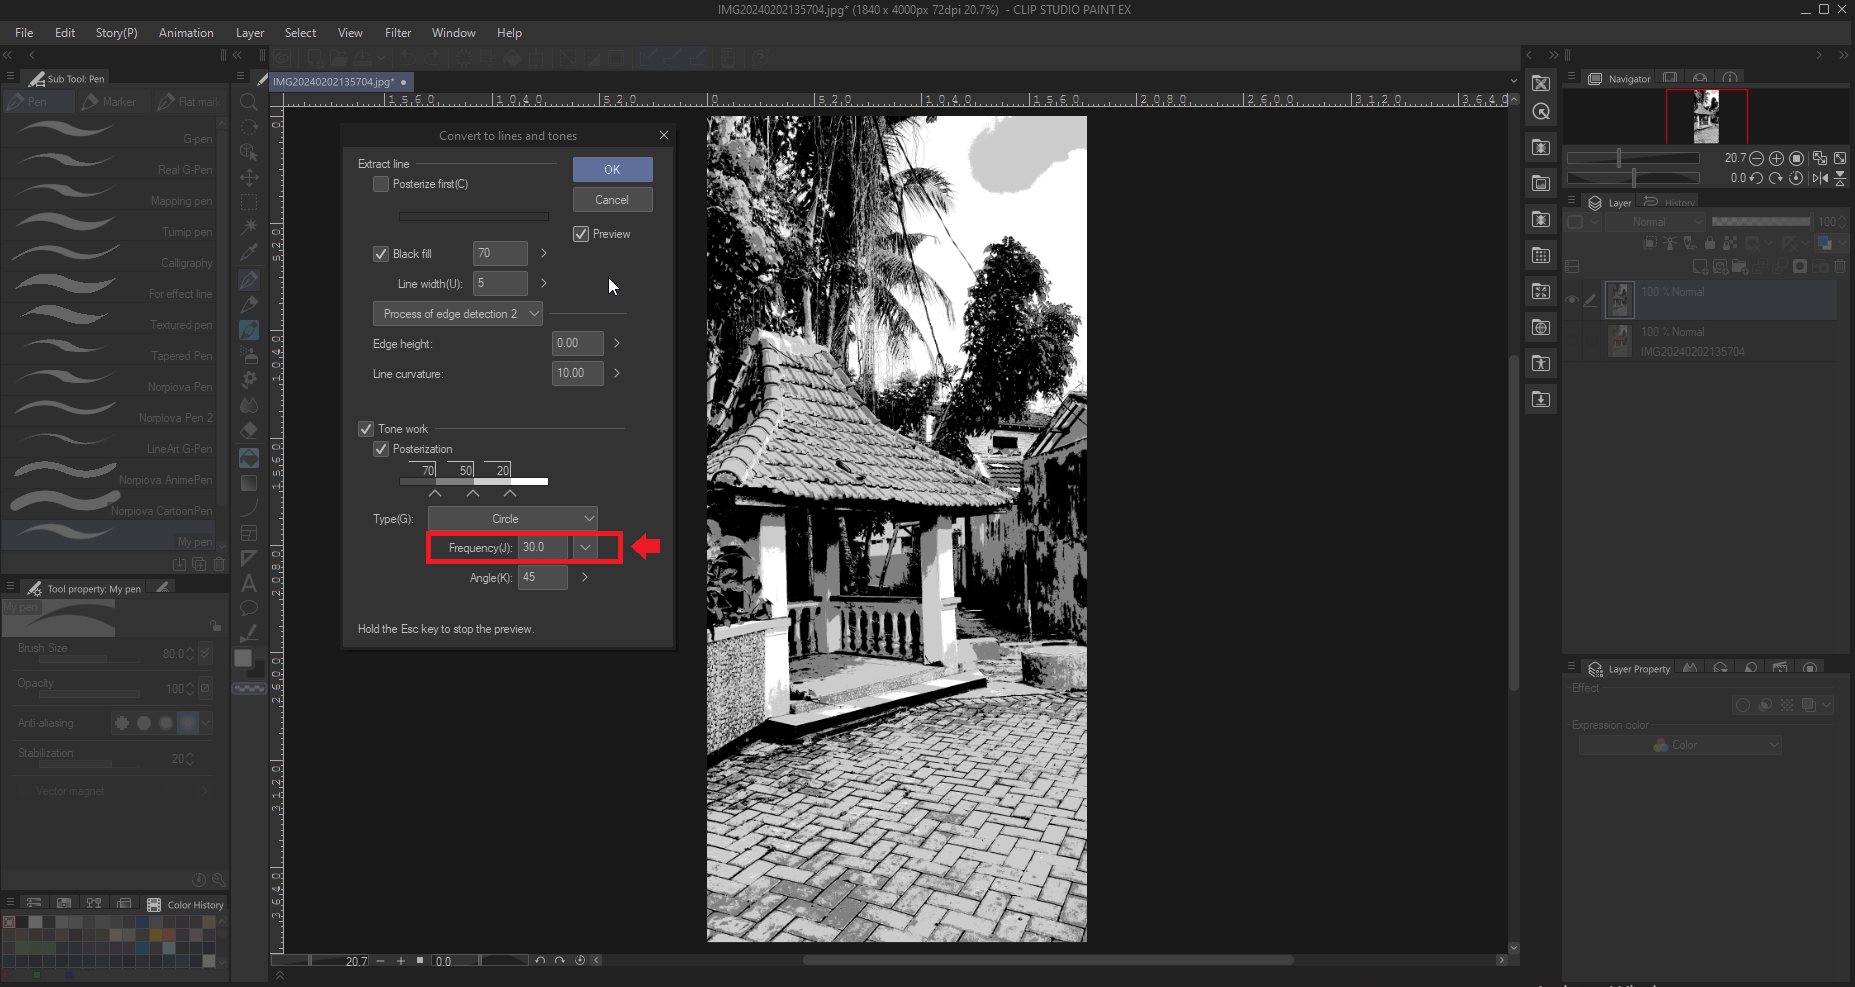Toggle the Tone work checkbox

click(x=366, y=429)
